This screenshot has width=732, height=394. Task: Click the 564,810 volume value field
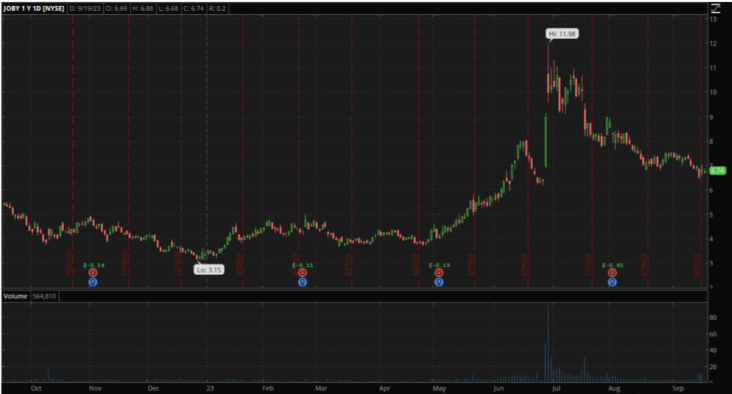point(44,296)
